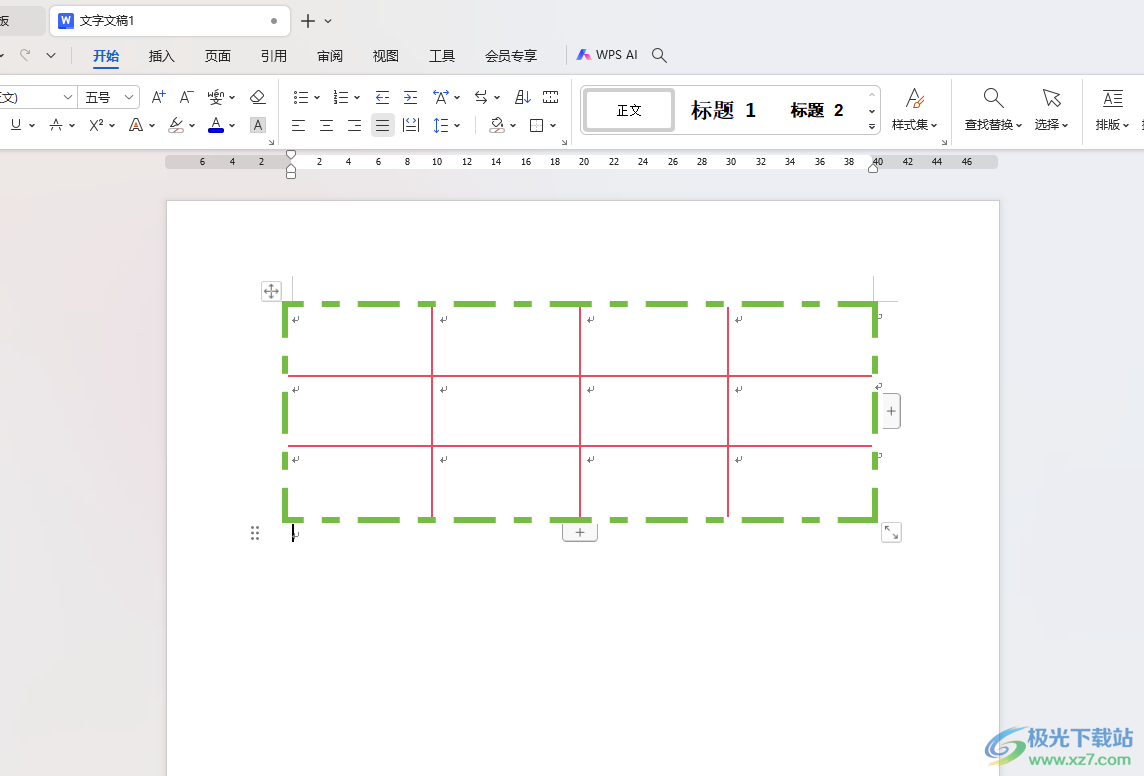Click the table move handle
This screenshot has width=1144, height=776.
(271, 291)
